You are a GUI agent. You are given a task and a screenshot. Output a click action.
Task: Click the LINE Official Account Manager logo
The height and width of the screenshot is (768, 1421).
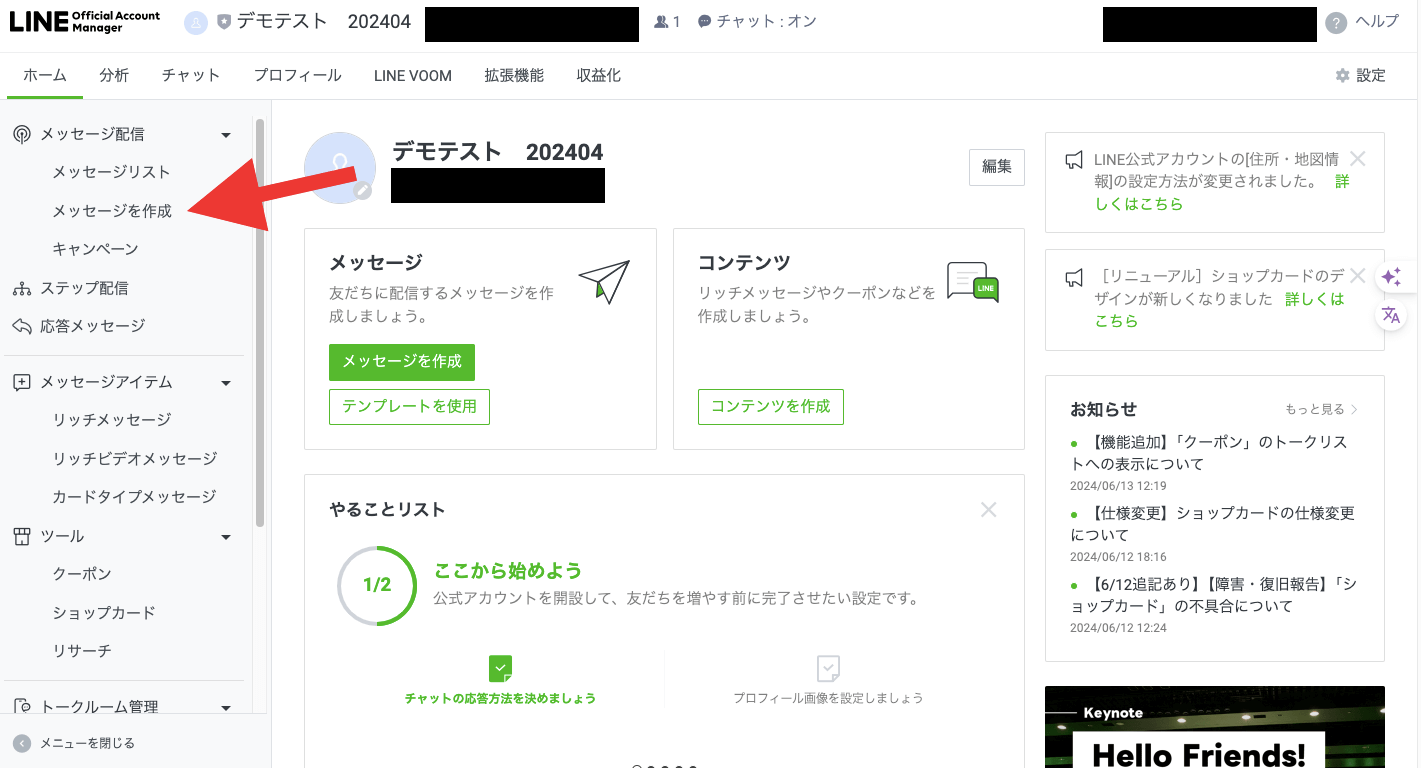(x=85, y=22)
